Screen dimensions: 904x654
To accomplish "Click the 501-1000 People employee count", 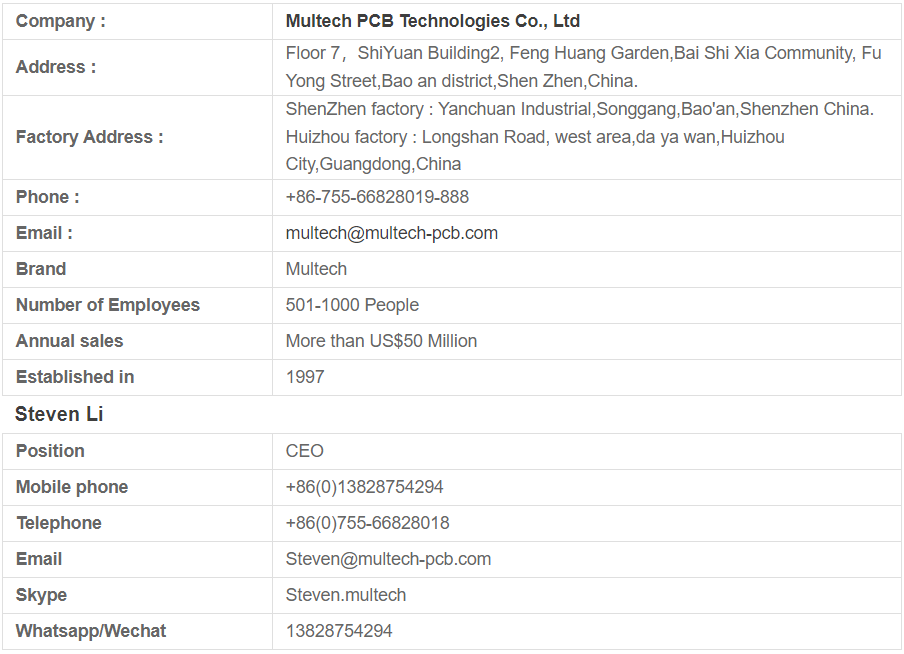I will click(x=352, y=305).
